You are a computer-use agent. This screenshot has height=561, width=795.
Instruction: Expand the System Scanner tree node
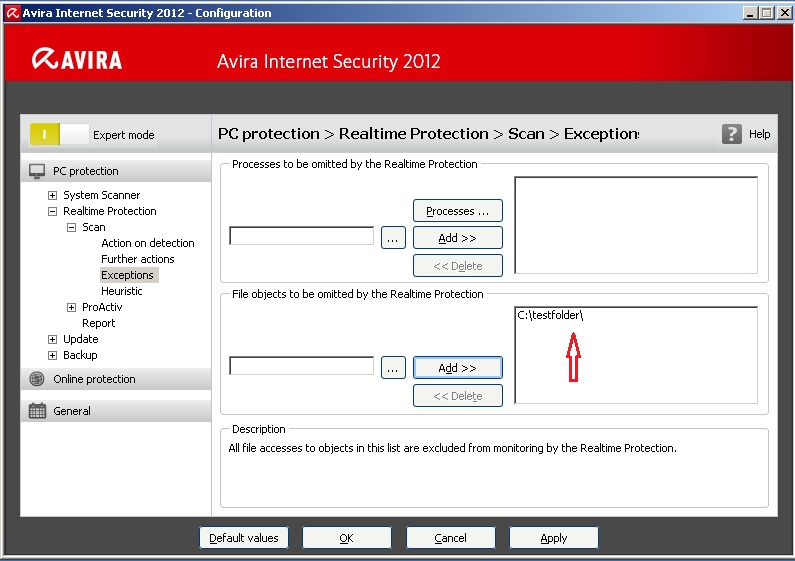click(x=52, y=195)
